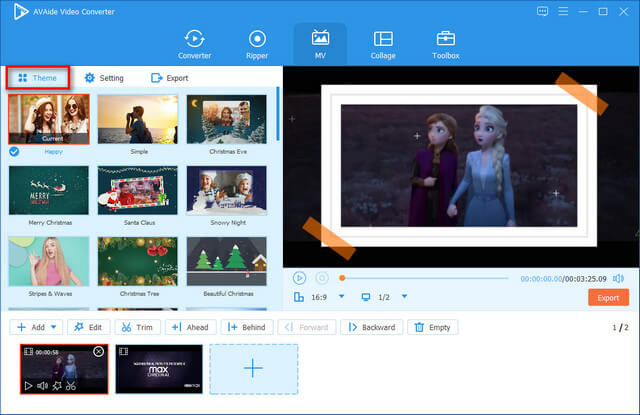640x415 pixels.
Task: Open the hamburger menu in title bar
Action: pos(563,11)
